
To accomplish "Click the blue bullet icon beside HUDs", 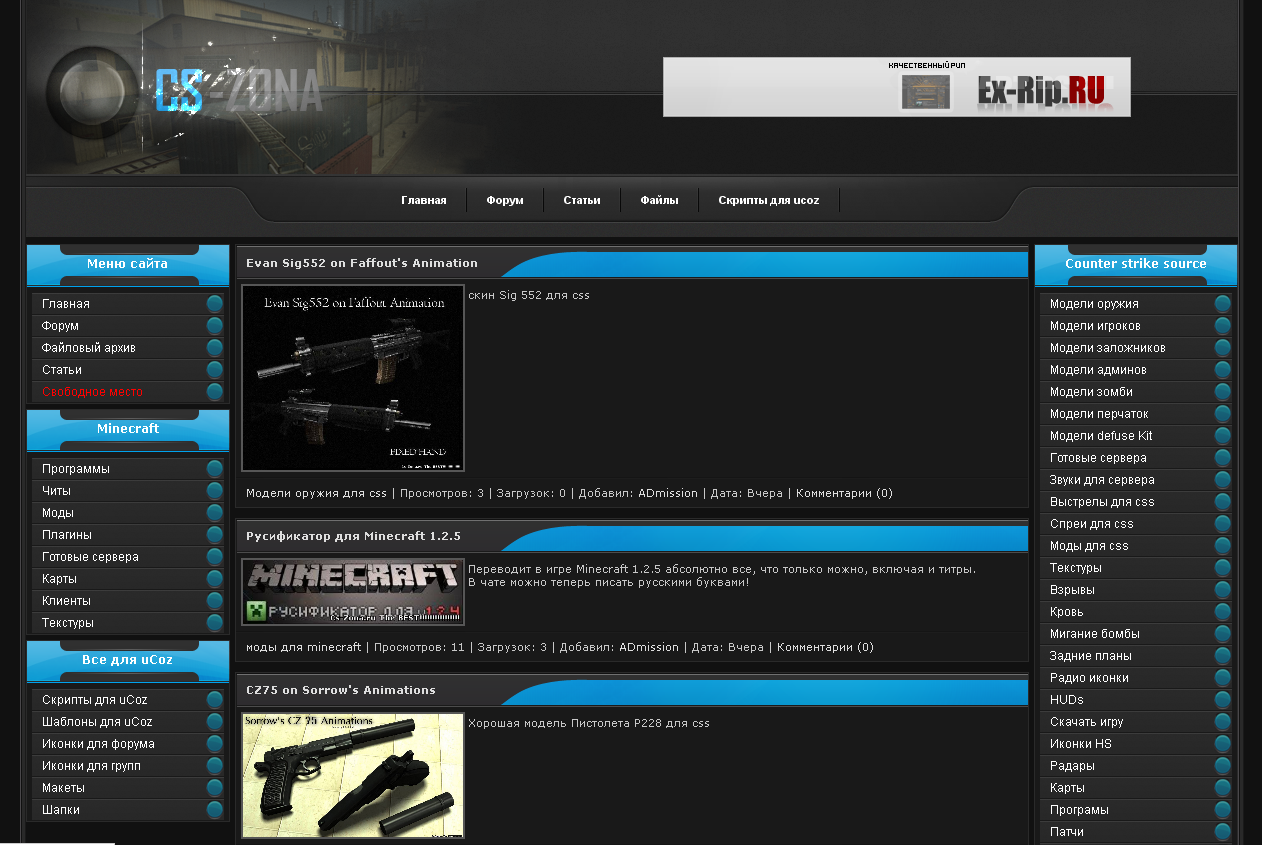I will (x=1223, y=700).
